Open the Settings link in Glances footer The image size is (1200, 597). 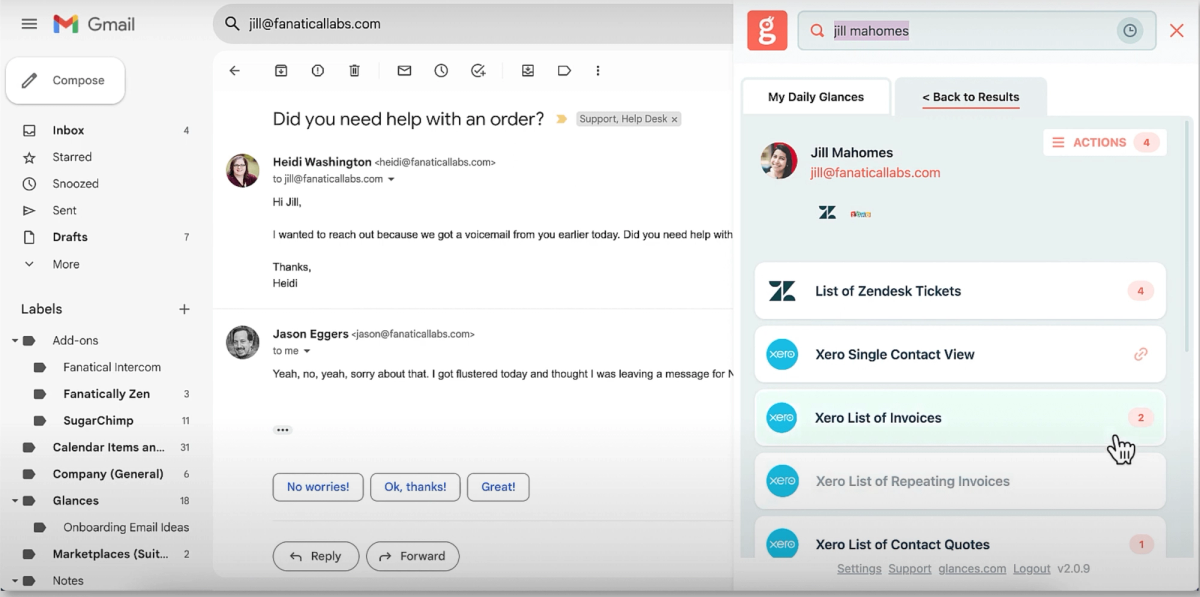tap(859, 569)
